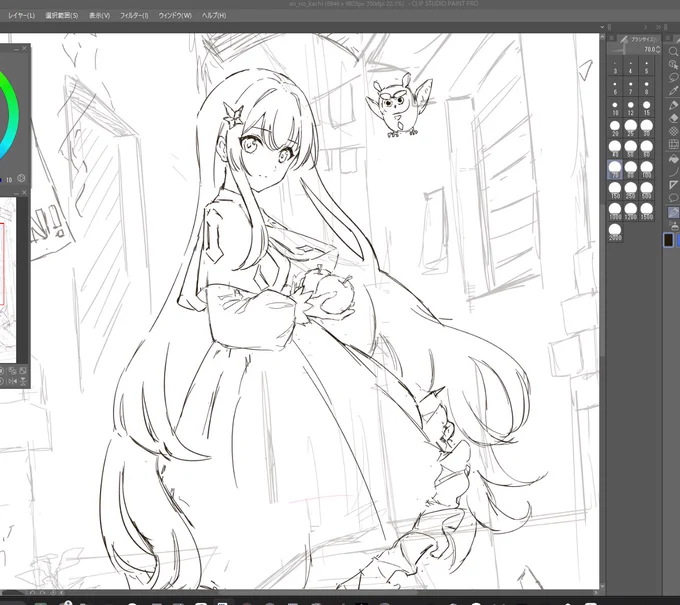Click the highlighted active pen sub tool

tap(673, 213)
